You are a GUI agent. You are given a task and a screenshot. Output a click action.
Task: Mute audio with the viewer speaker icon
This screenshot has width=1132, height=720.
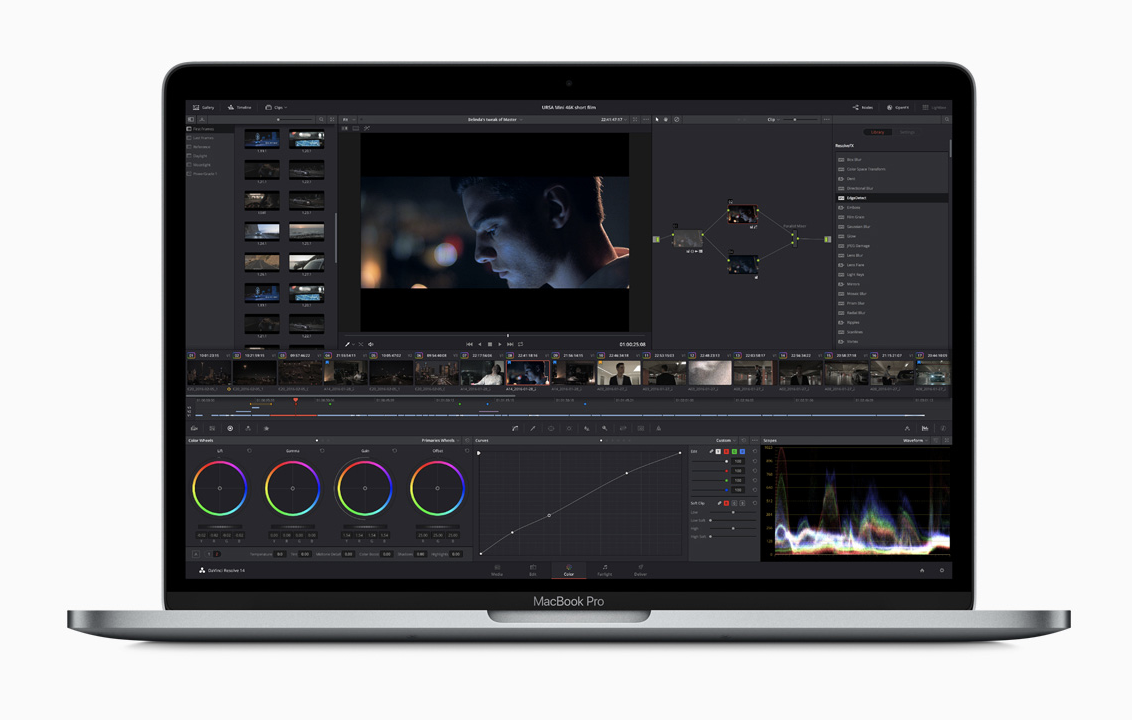[371, 344]
